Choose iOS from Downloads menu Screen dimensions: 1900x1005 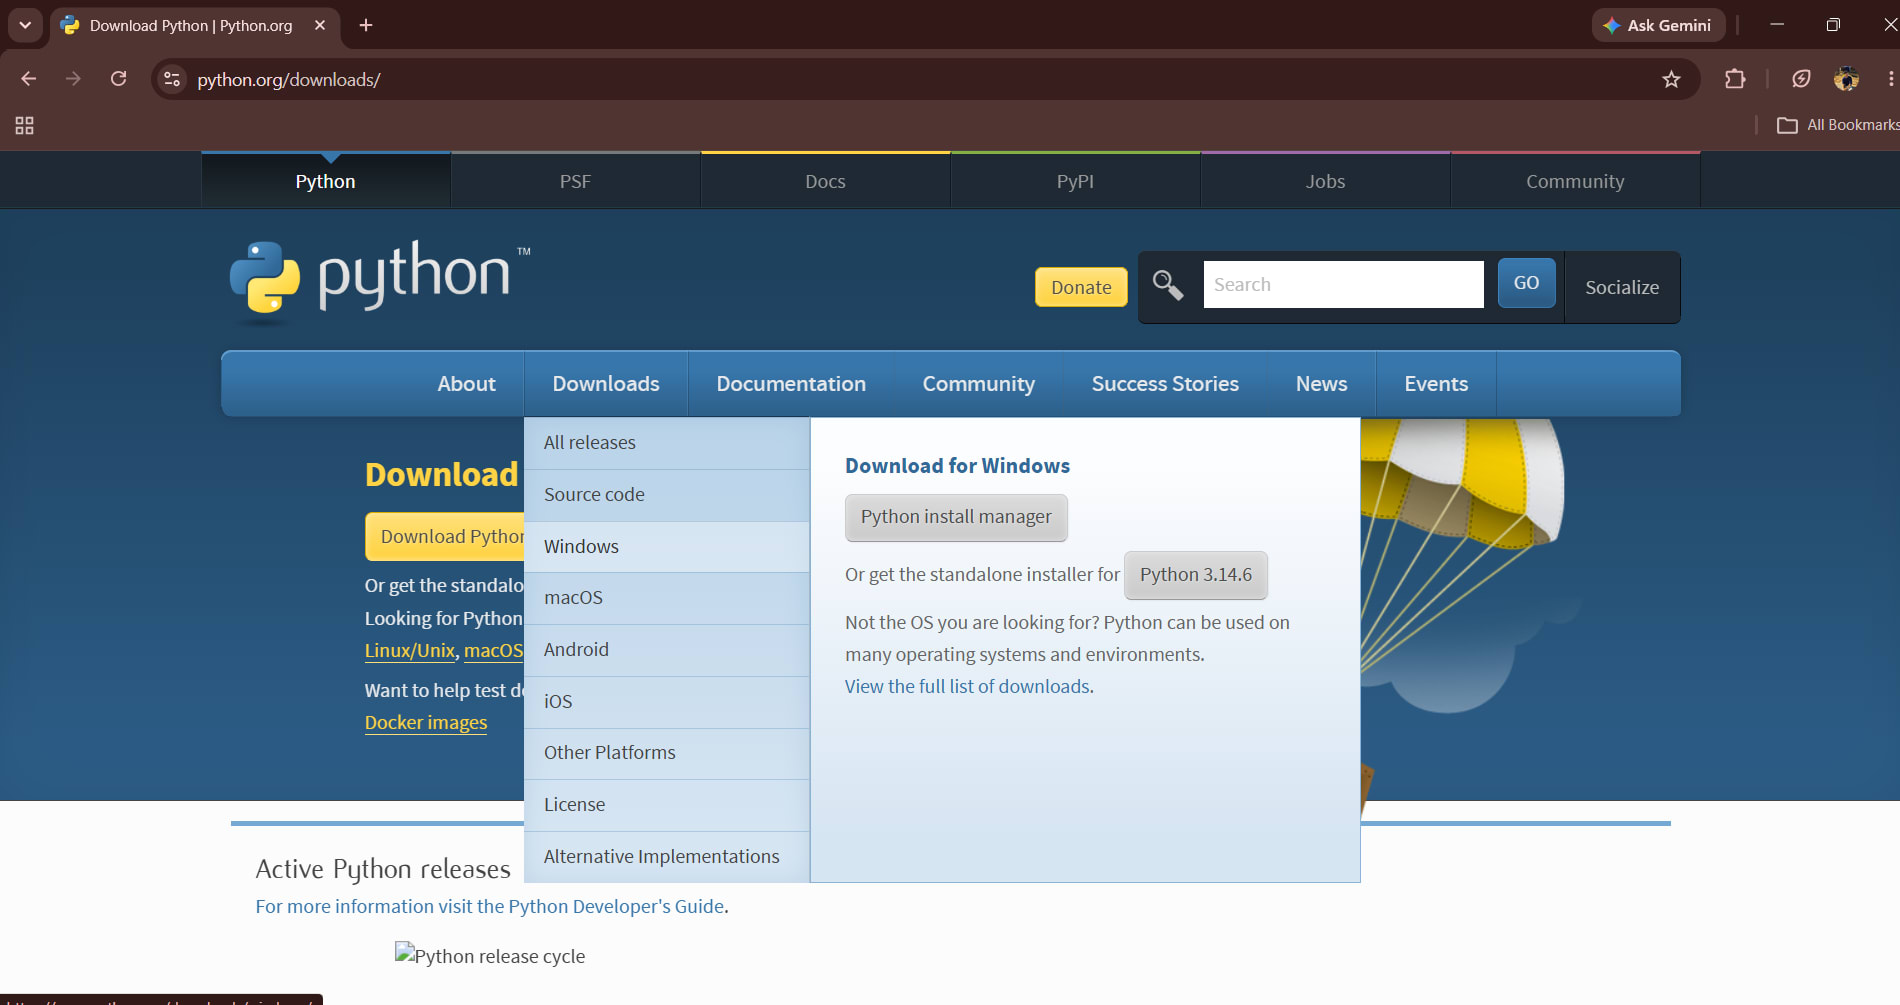coord(667,702)
